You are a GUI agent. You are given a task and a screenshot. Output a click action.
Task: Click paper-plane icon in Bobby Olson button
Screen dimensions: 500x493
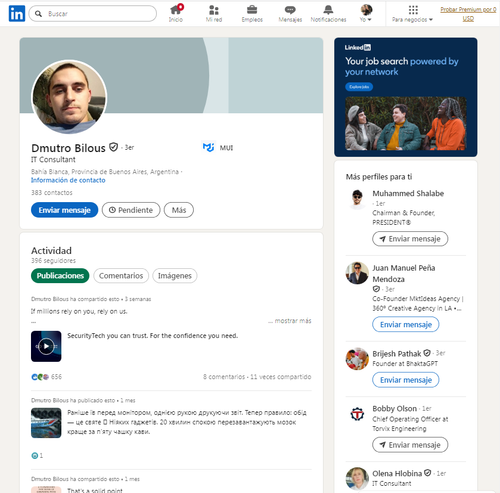click(383, 445)
